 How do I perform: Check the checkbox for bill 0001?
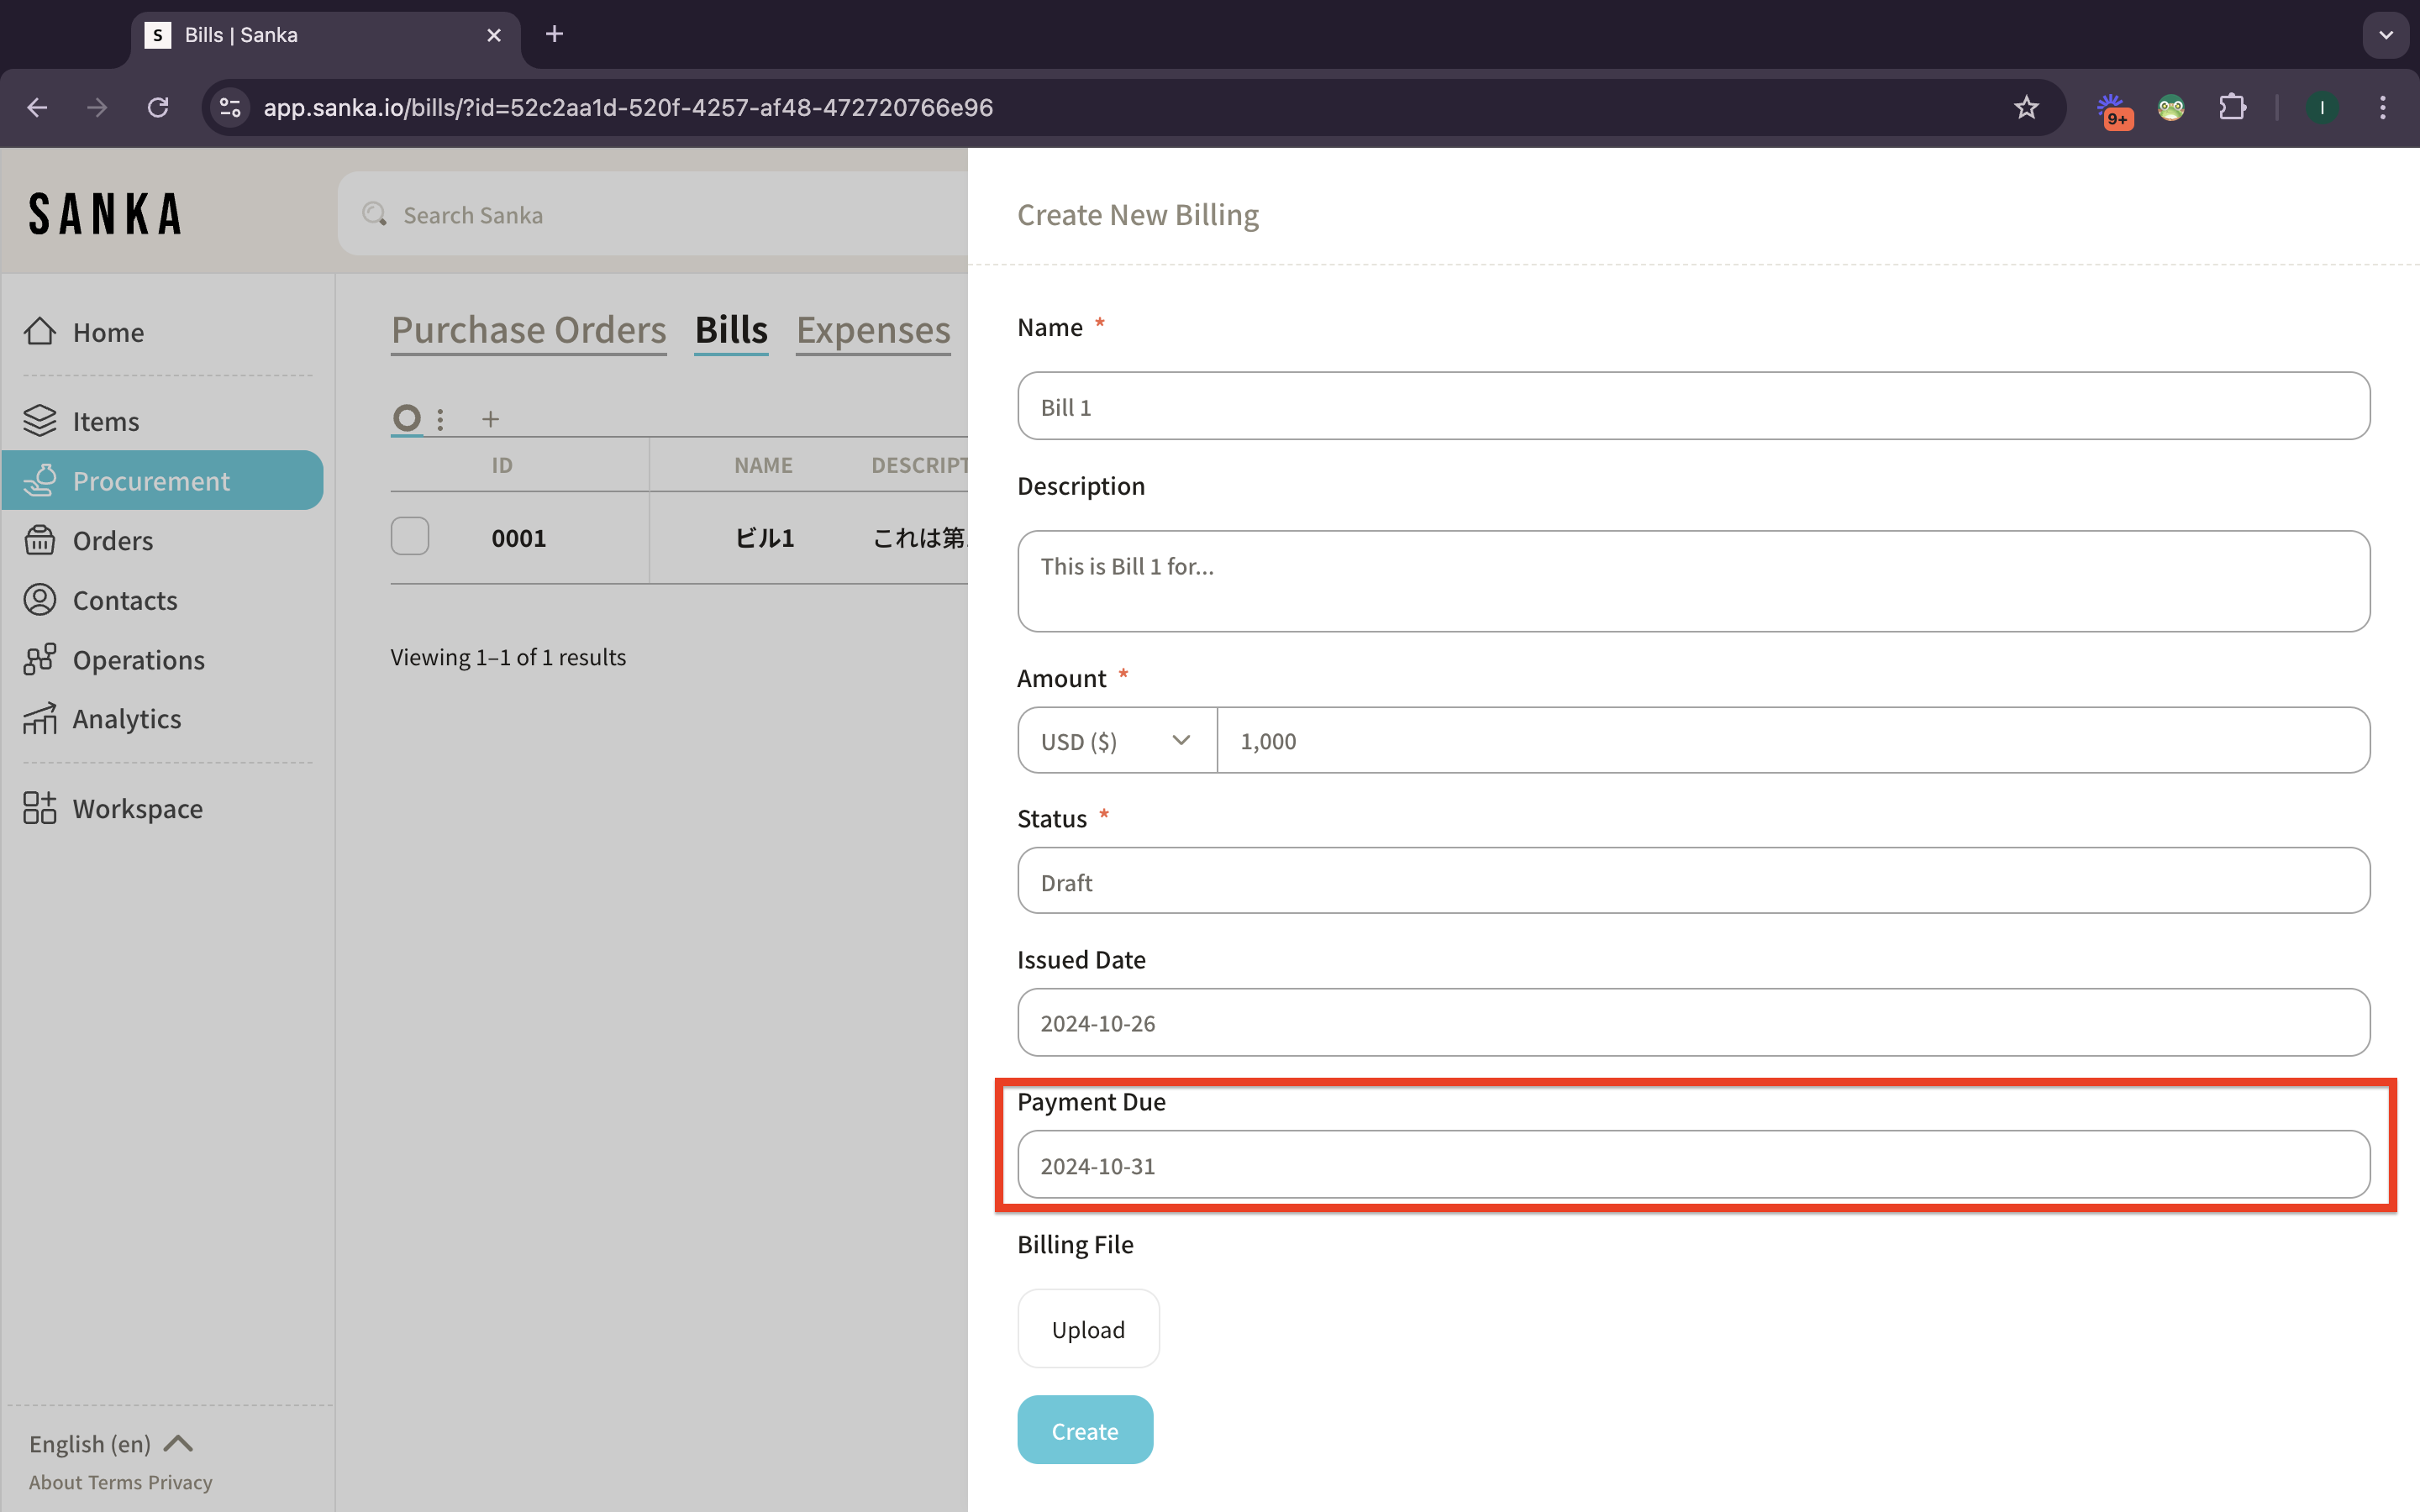pos(410,537)
